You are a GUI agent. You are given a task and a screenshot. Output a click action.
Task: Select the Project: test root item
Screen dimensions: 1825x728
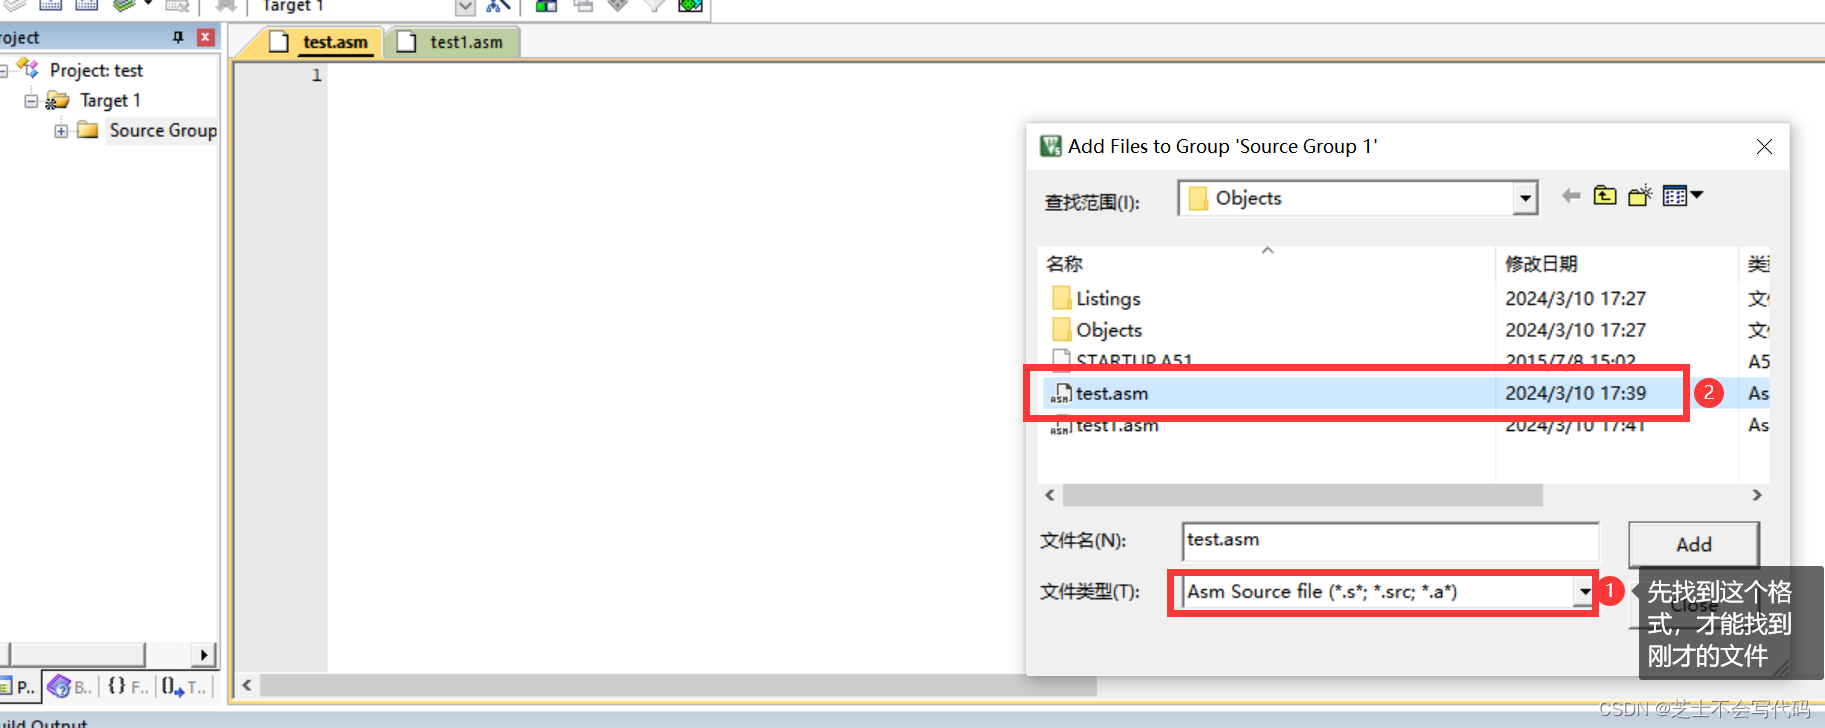[96, 70]
